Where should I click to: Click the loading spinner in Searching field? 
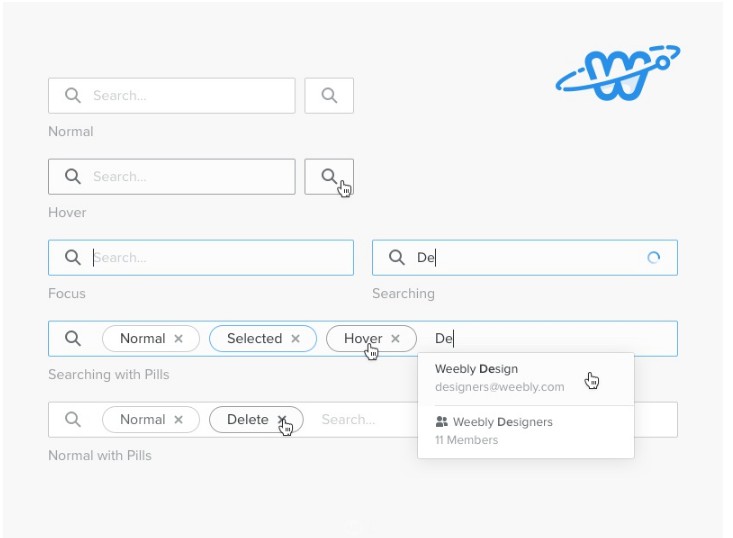pos(653,258)
